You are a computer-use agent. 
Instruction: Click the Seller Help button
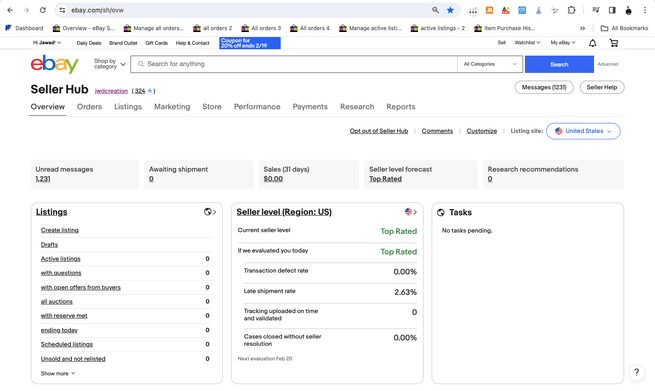point(602,87)
